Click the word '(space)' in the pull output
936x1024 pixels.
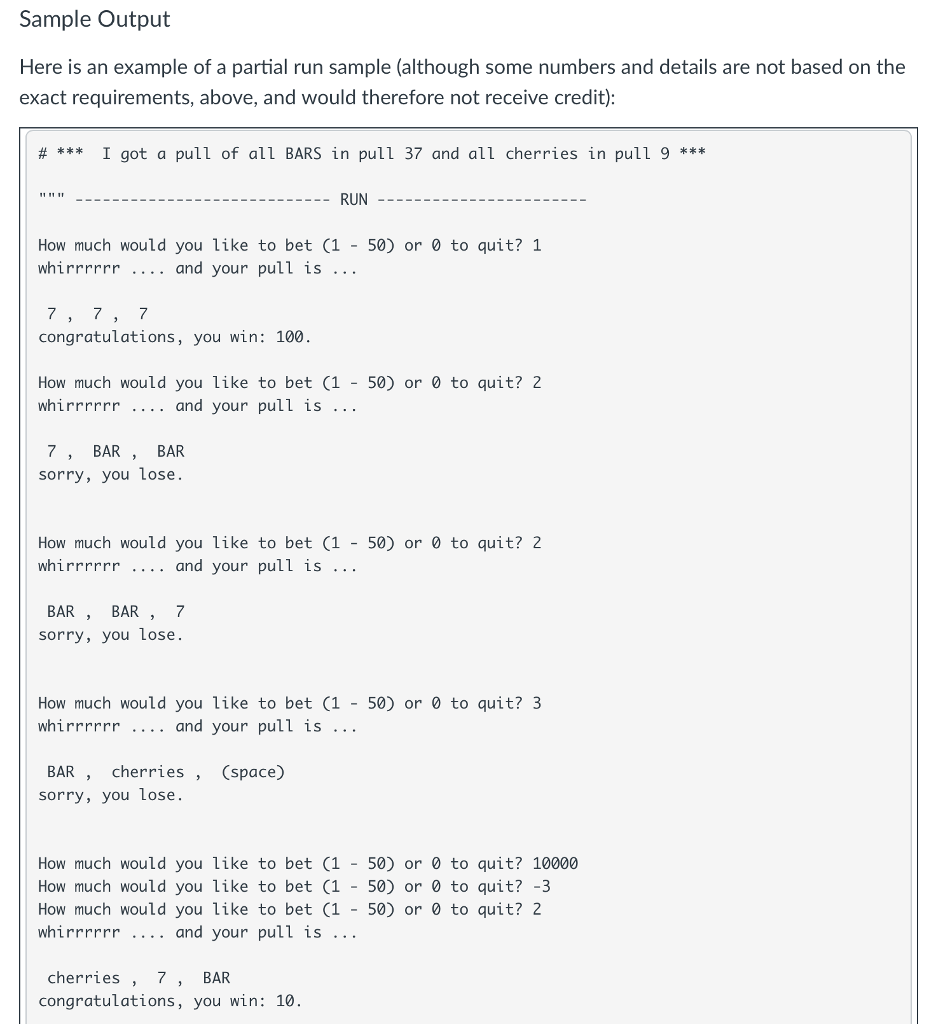[x=253, y=772]
